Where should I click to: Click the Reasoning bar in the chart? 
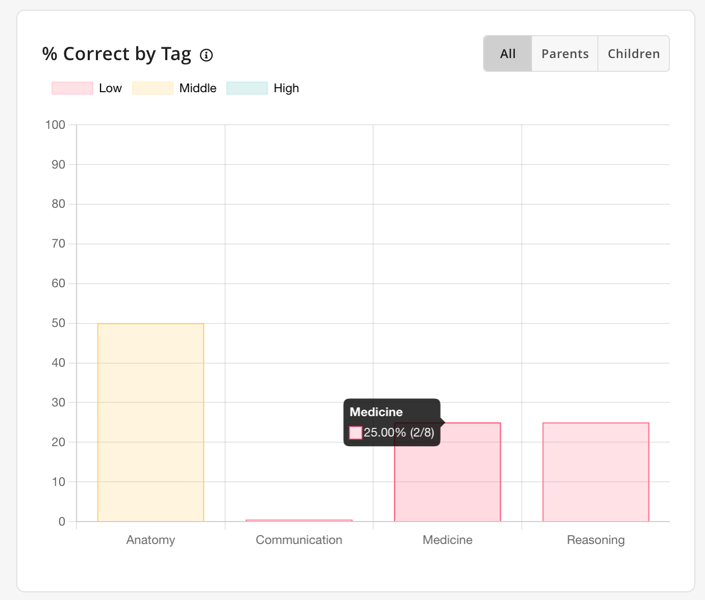click(596, 472)
